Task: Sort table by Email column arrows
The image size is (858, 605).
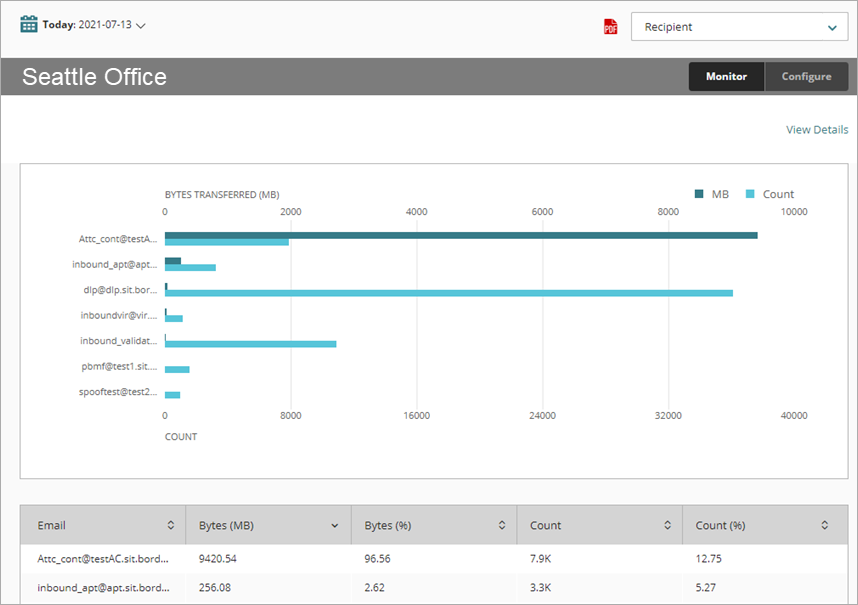Action: coord(171,525)
